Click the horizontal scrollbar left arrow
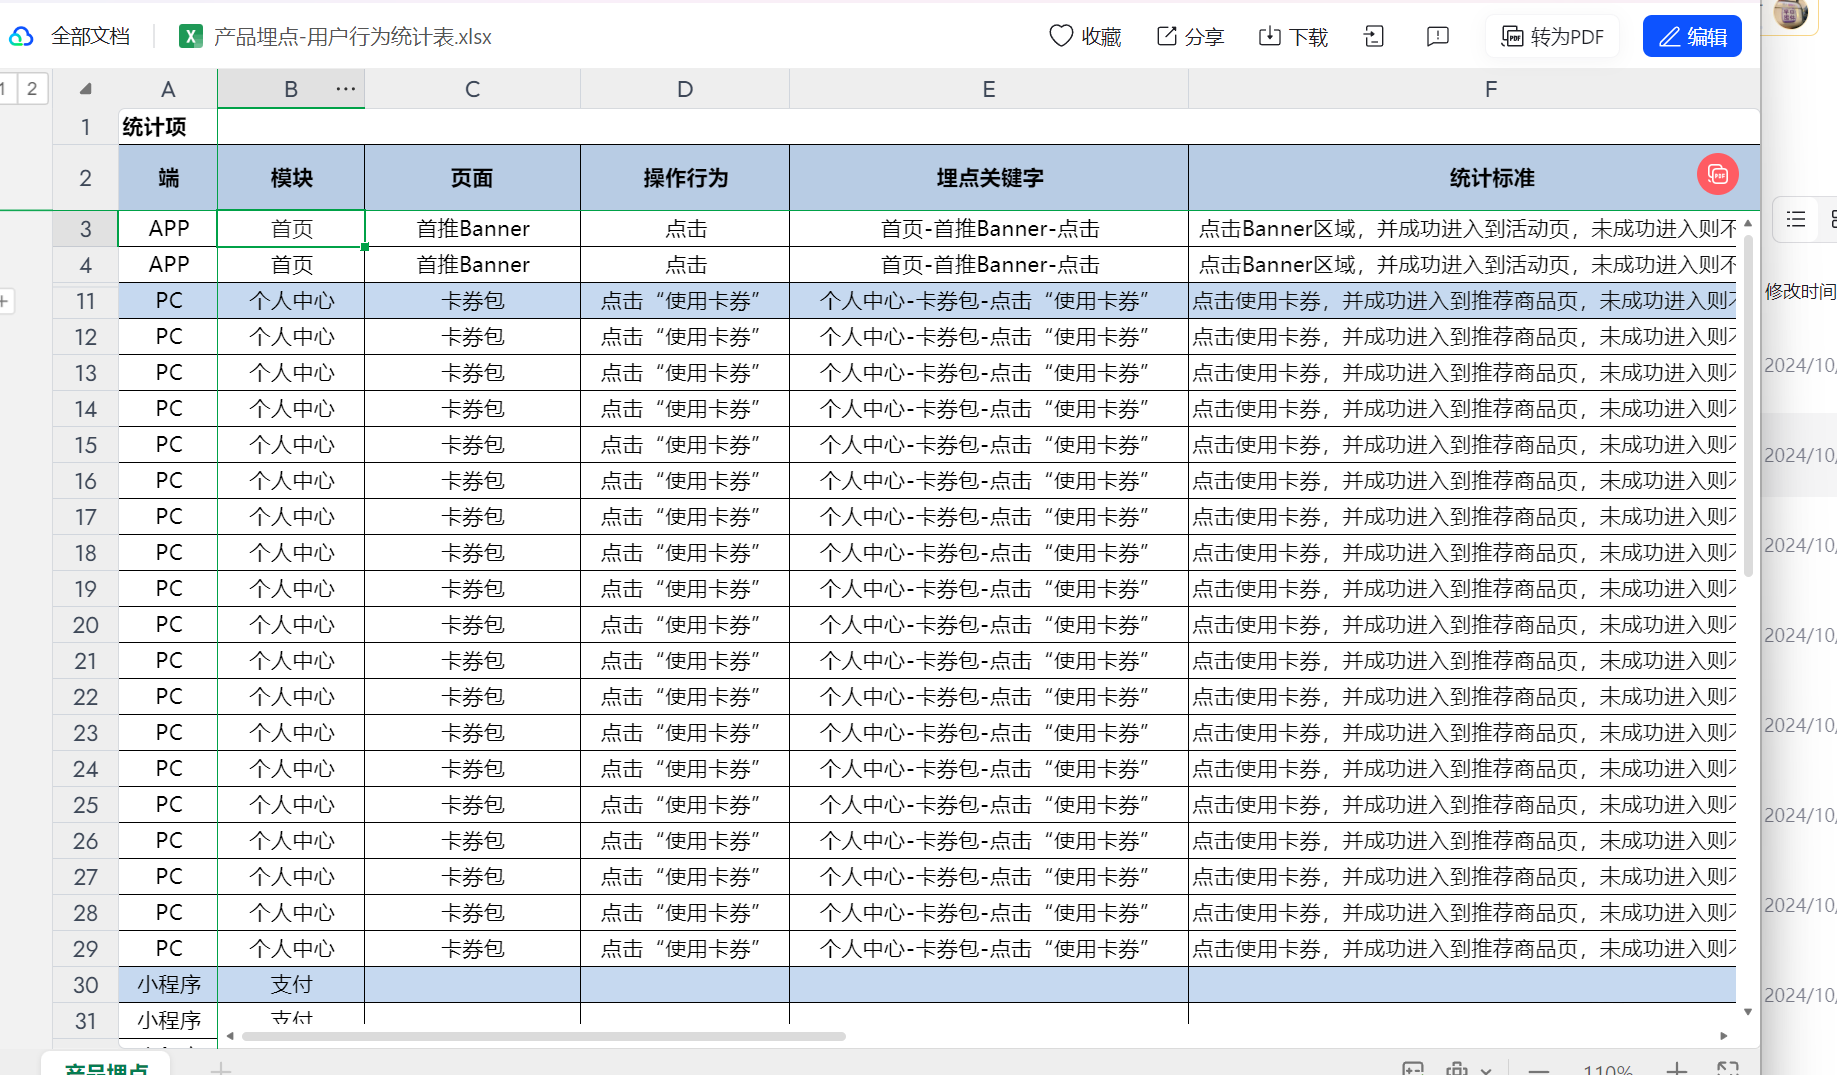The height and width of the screenshot is (1075, 1837). (x=230, y=1036)
